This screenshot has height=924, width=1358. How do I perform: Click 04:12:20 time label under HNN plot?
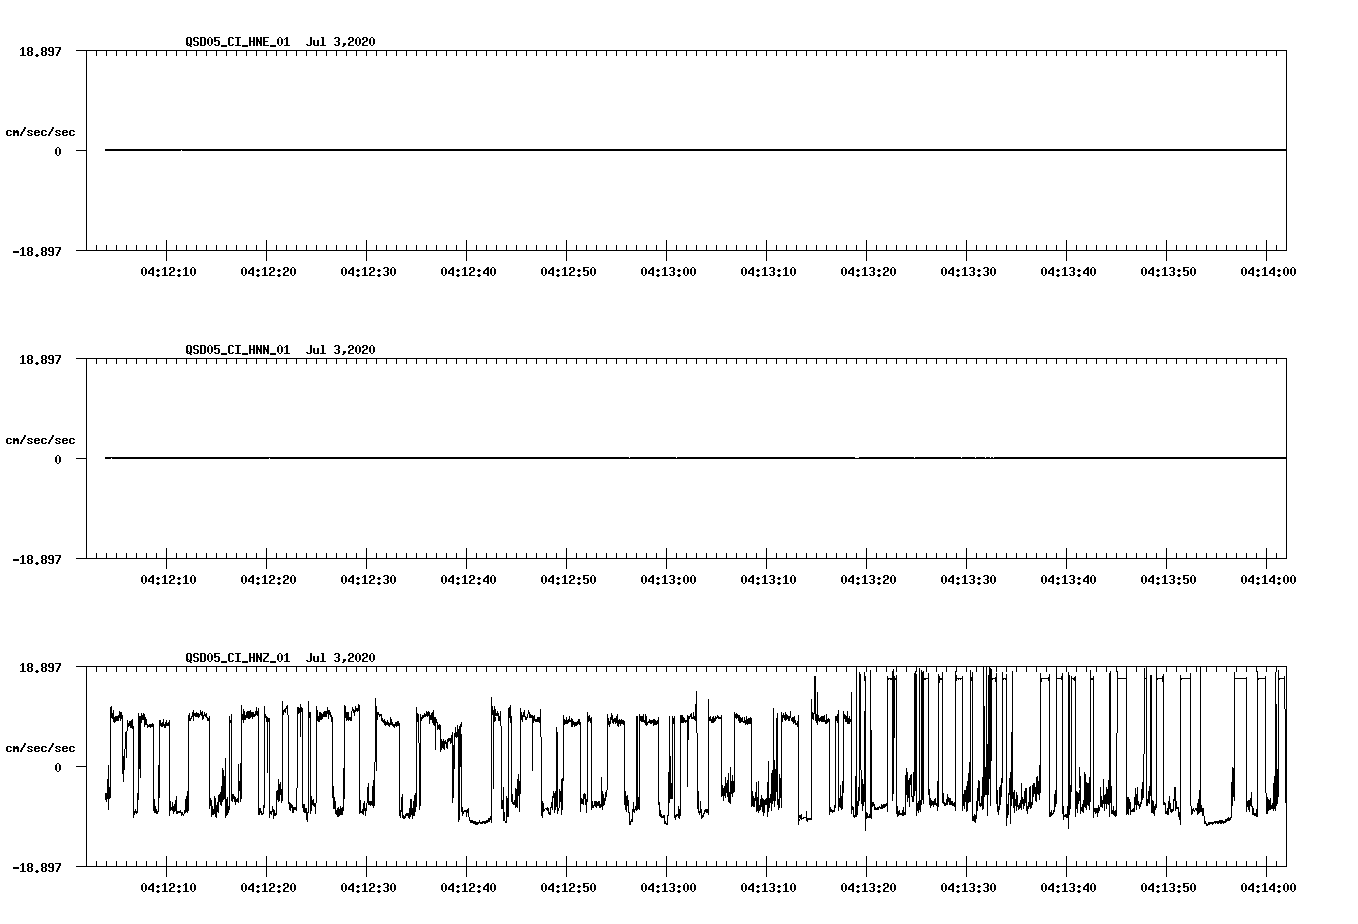coord(268,580)
